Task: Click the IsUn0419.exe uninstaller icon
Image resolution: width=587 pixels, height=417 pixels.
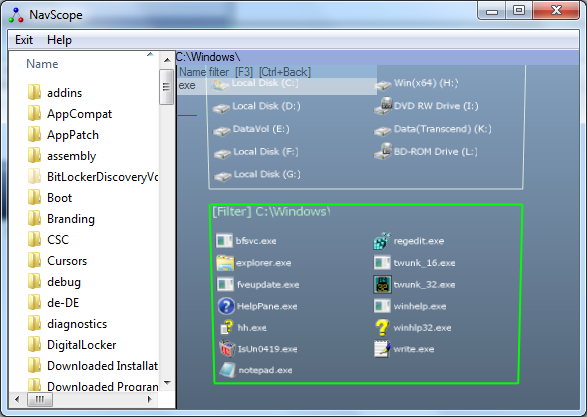Action: click(x=227, y=348)
